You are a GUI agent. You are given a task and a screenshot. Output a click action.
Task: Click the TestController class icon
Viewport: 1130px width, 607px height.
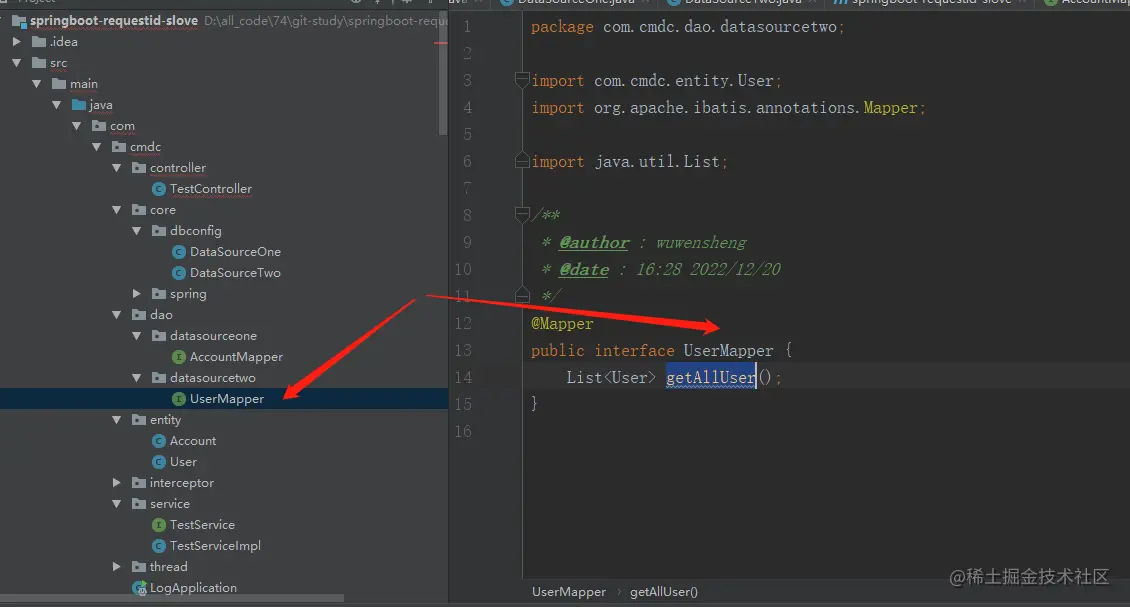point(159,189)
